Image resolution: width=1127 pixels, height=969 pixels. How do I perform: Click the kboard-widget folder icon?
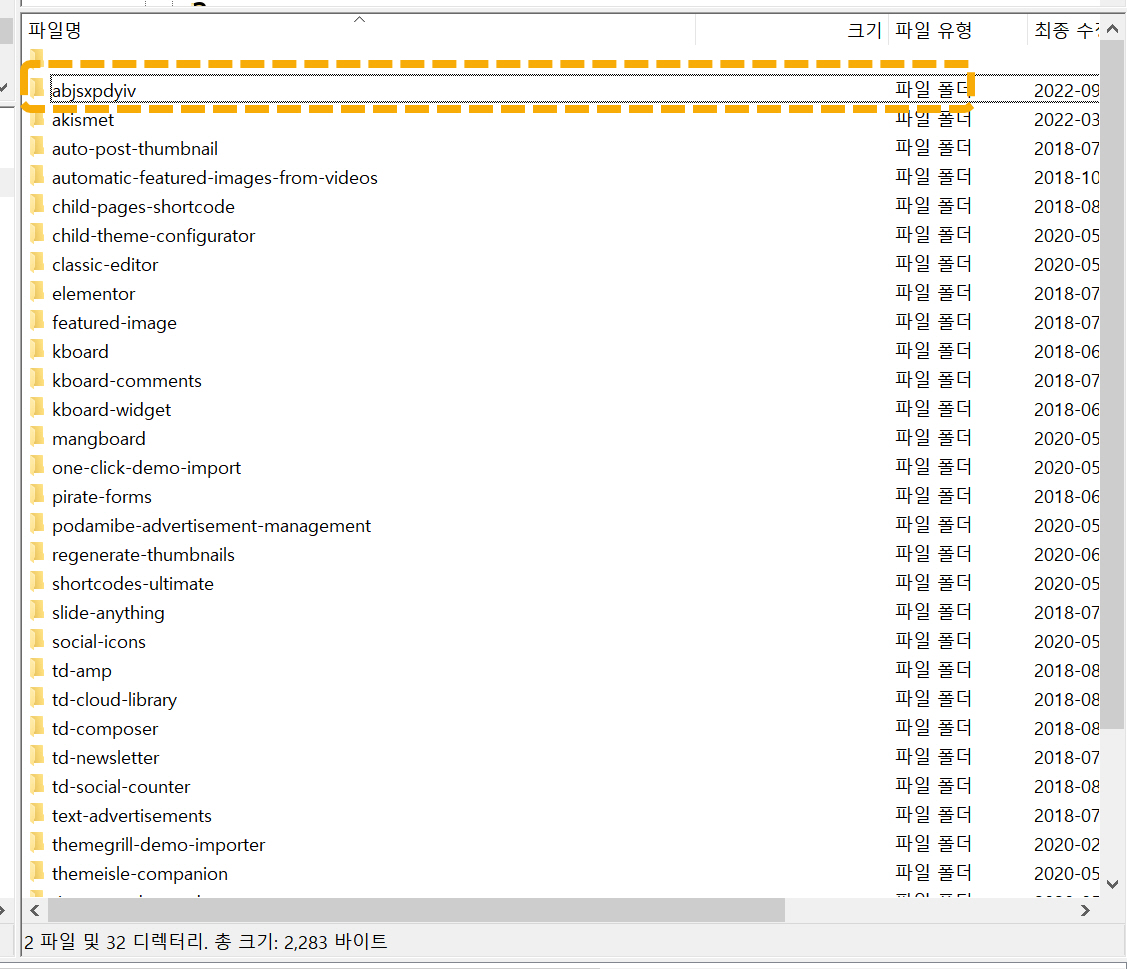(x=37, y=408)
